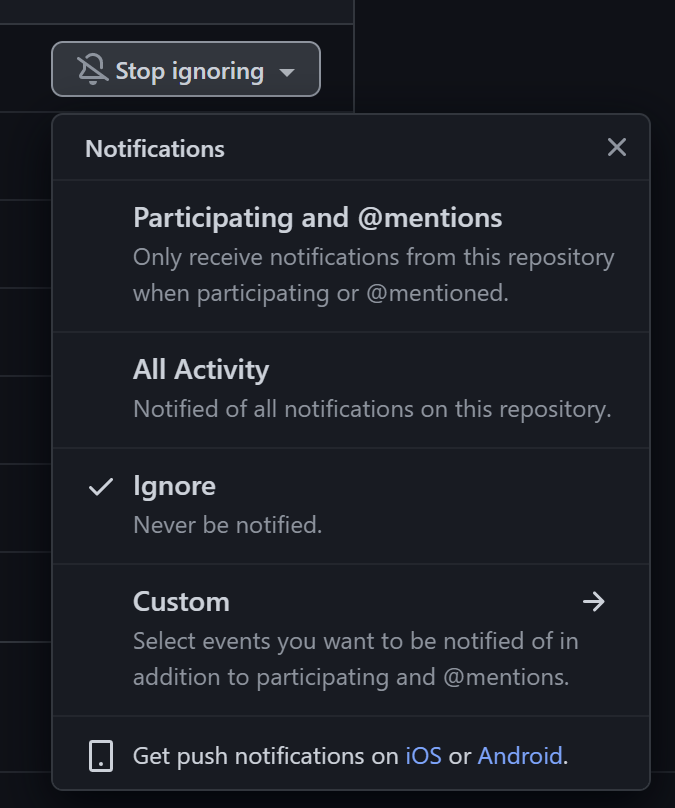Open the iOS app link

click(424, 756)
